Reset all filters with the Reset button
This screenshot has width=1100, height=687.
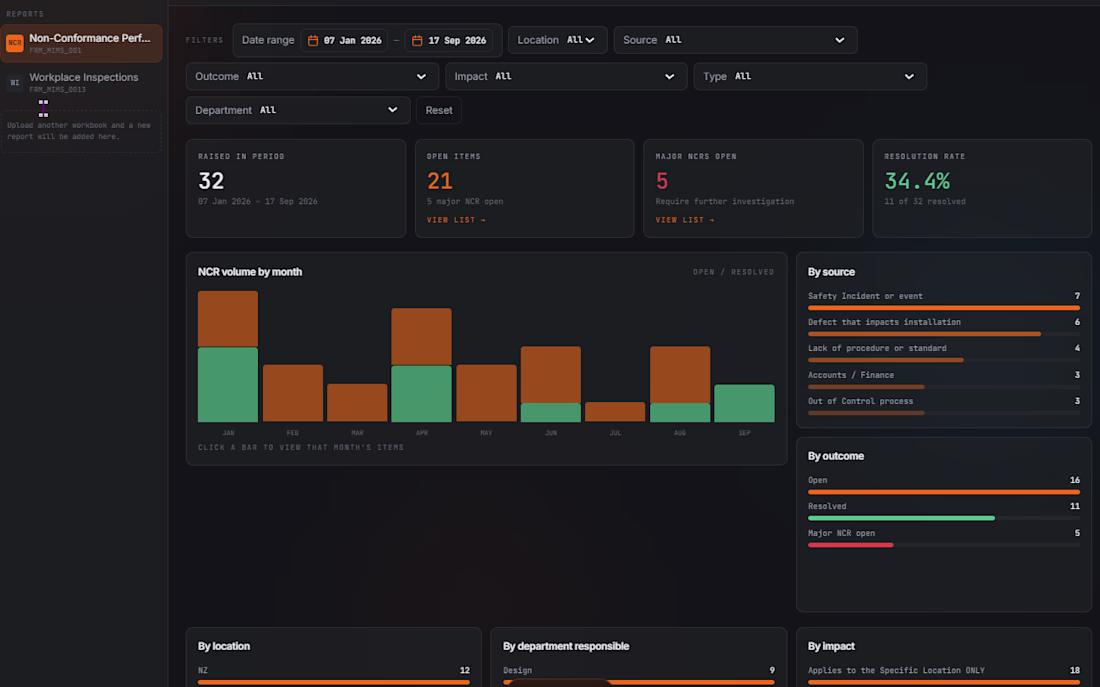pos(438,110)
